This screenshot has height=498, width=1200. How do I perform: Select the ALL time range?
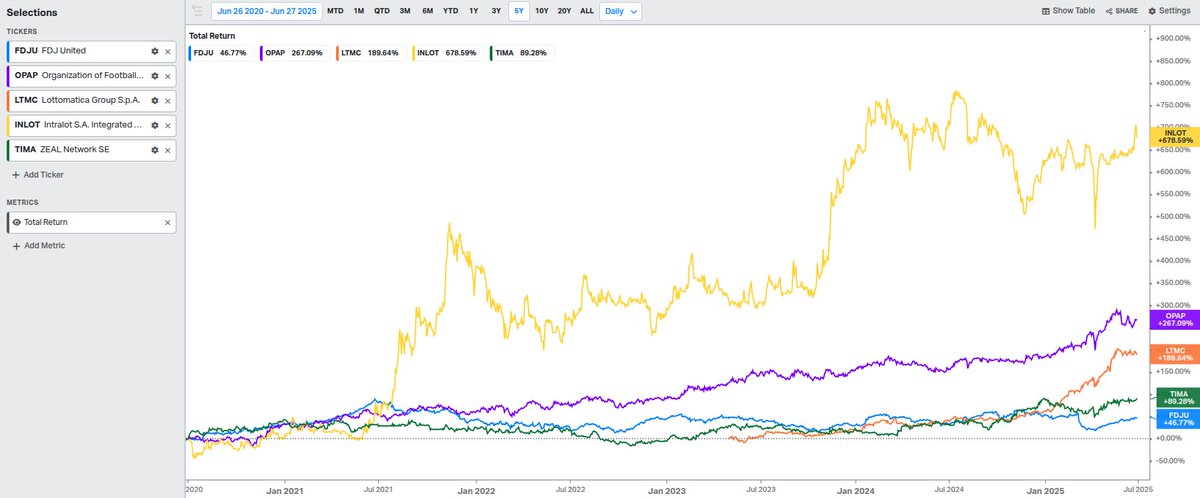click(587, 11)
